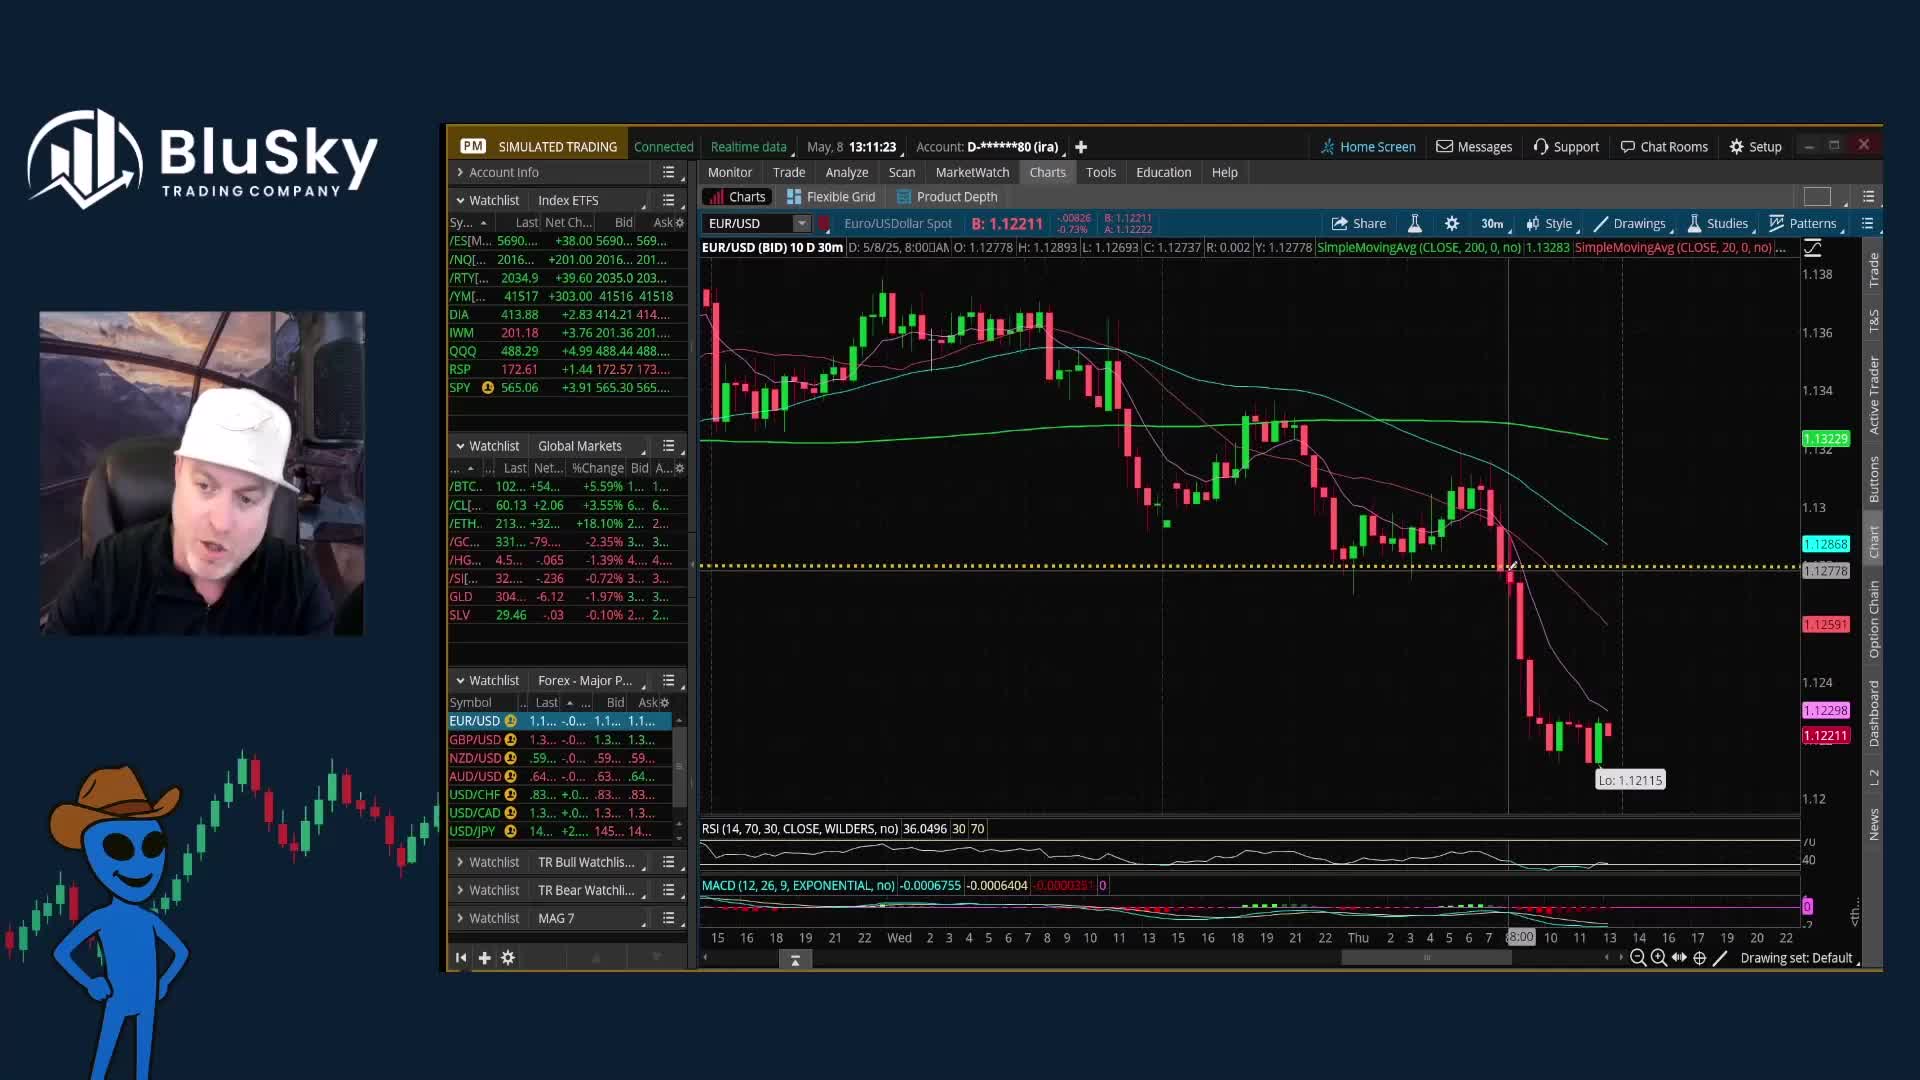Click the Share chart icon

(x=1339, y=223)
